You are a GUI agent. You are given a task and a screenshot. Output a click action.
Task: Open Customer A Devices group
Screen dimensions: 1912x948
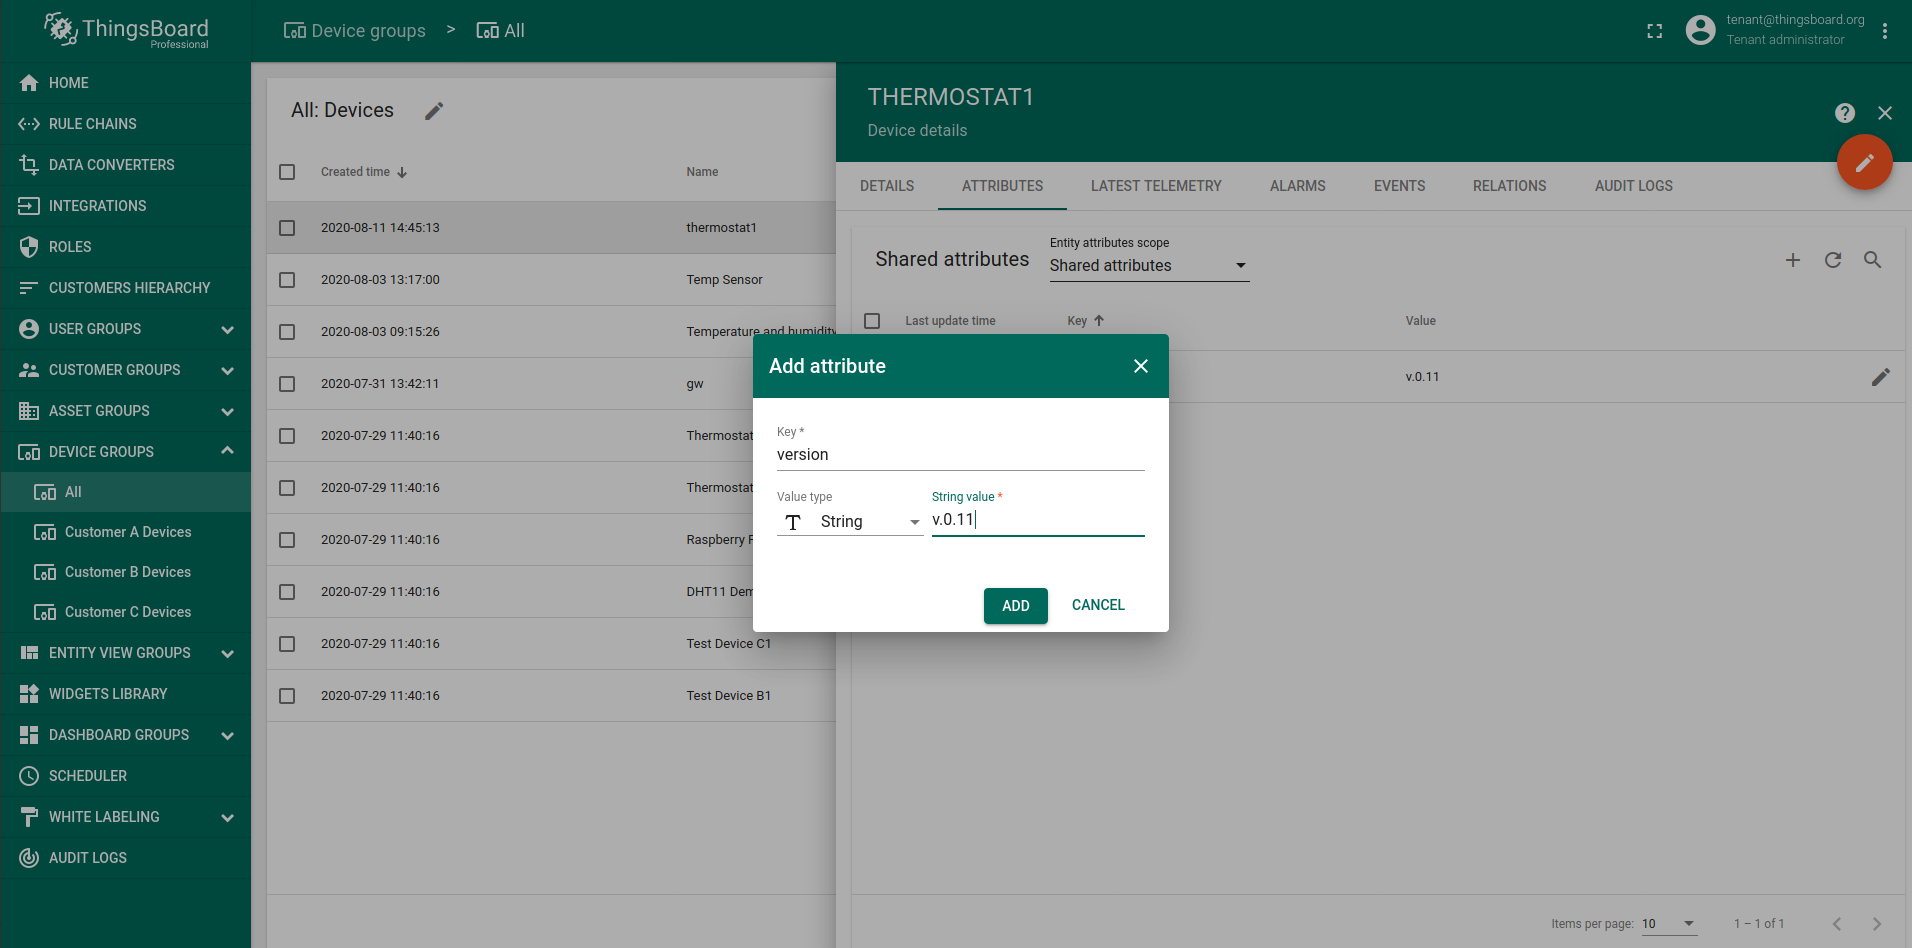(x=125, y=532)
